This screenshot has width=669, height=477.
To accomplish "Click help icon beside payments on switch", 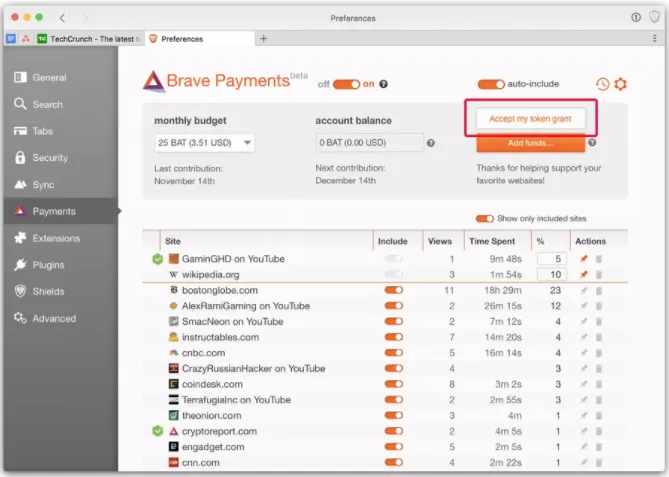I will pyautogui.click(x=384, y=84).
